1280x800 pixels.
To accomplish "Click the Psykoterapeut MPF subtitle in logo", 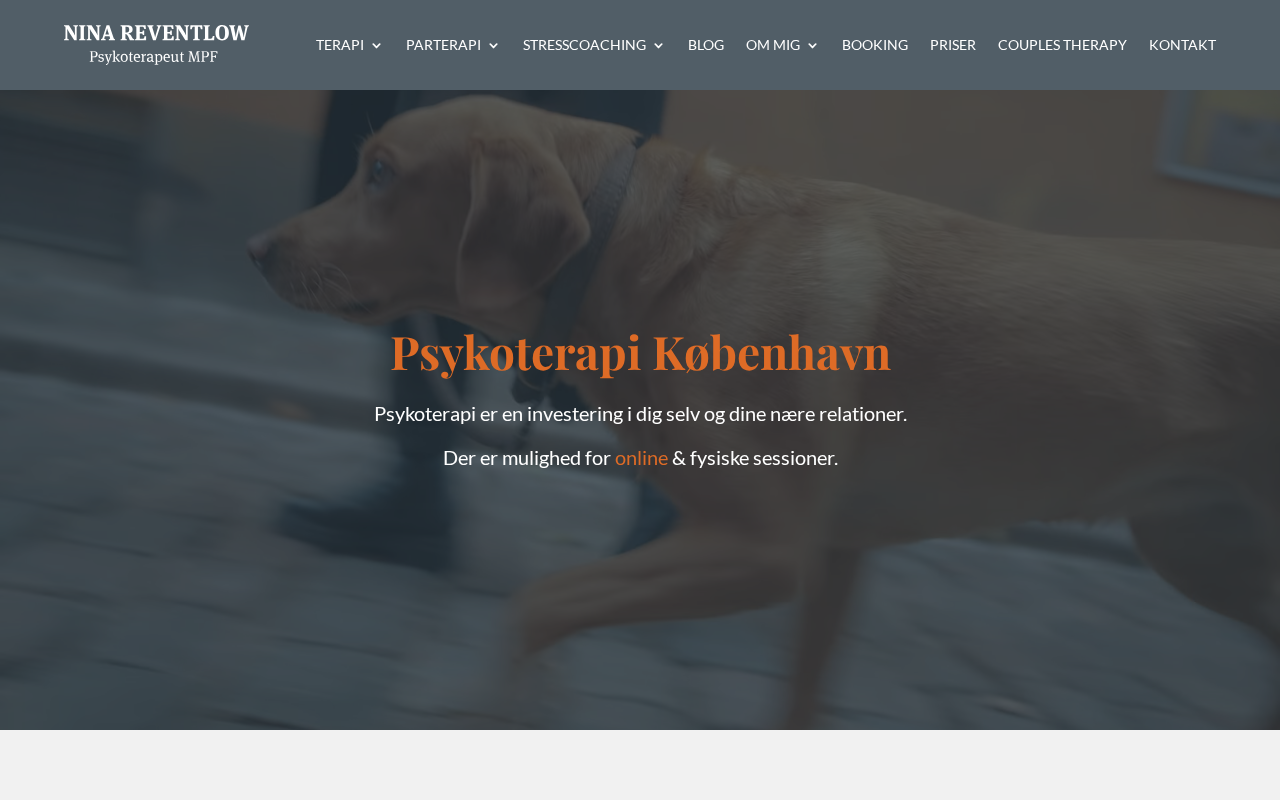I will click(x=153, y=57).
